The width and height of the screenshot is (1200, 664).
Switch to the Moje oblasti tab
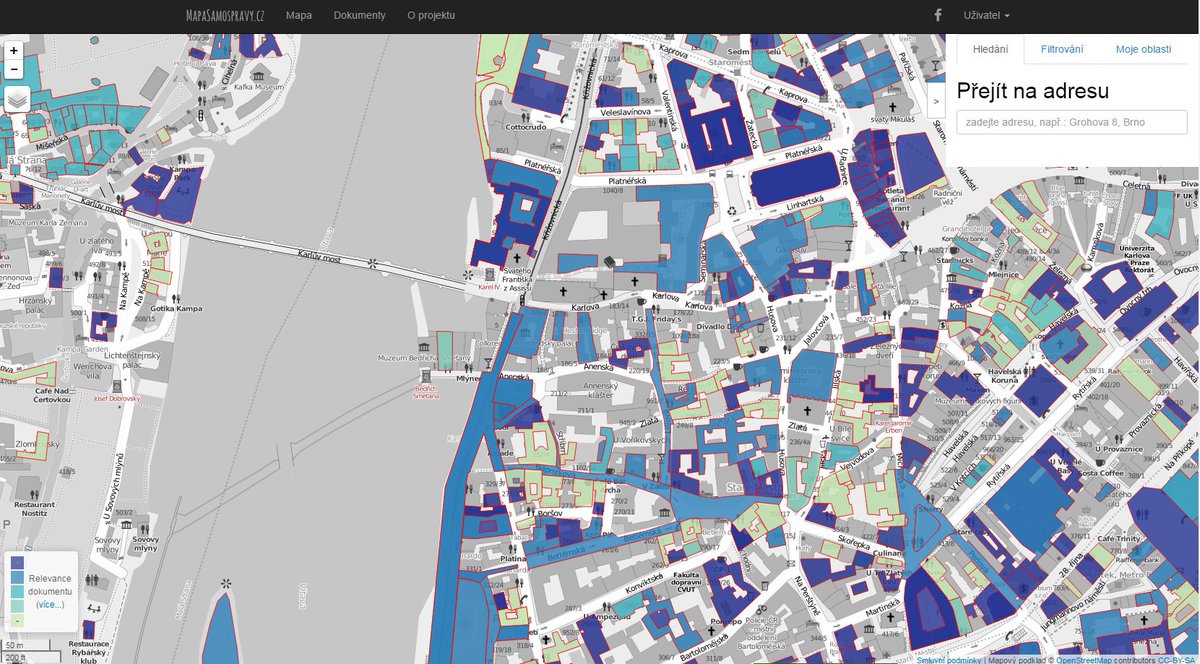[1146, 47]
